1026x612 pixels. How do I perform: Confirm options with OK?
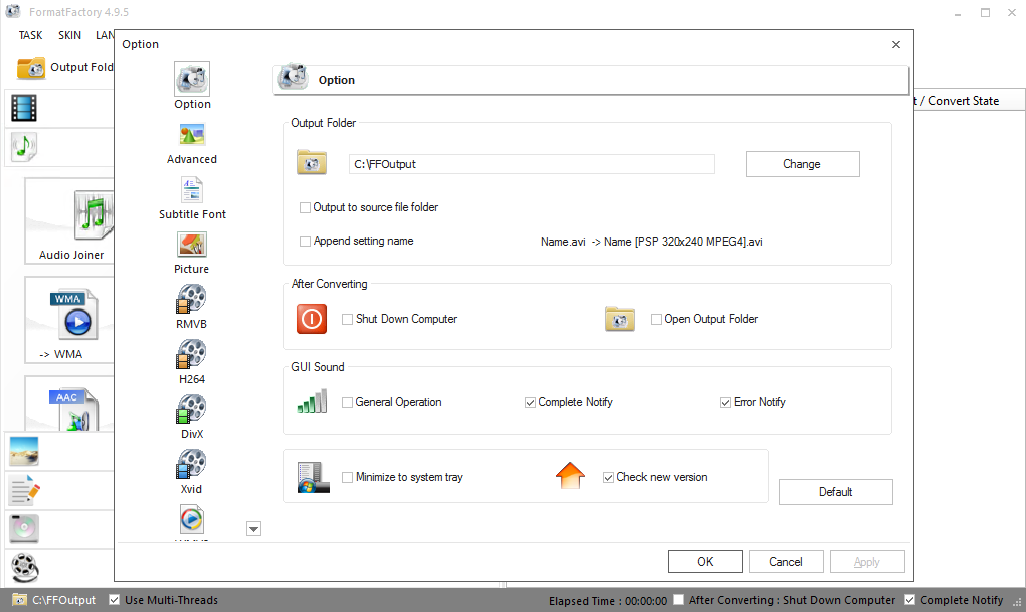[x=705, y=562]
